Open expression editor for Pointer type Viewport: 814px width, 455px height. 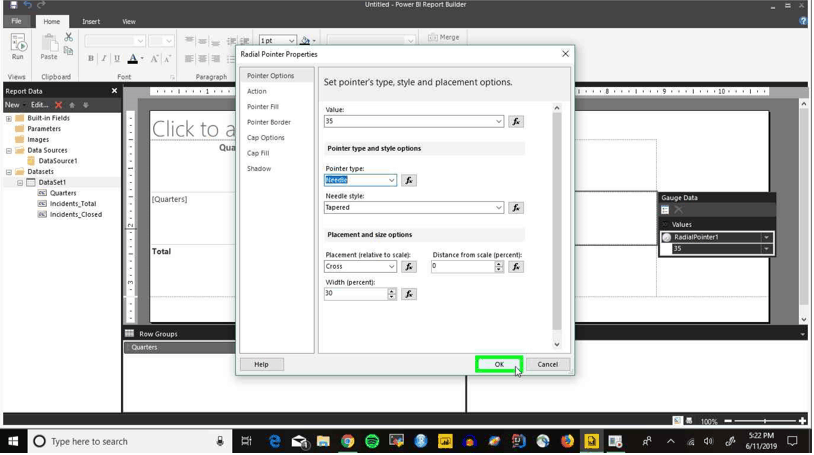tap(409, 180)
